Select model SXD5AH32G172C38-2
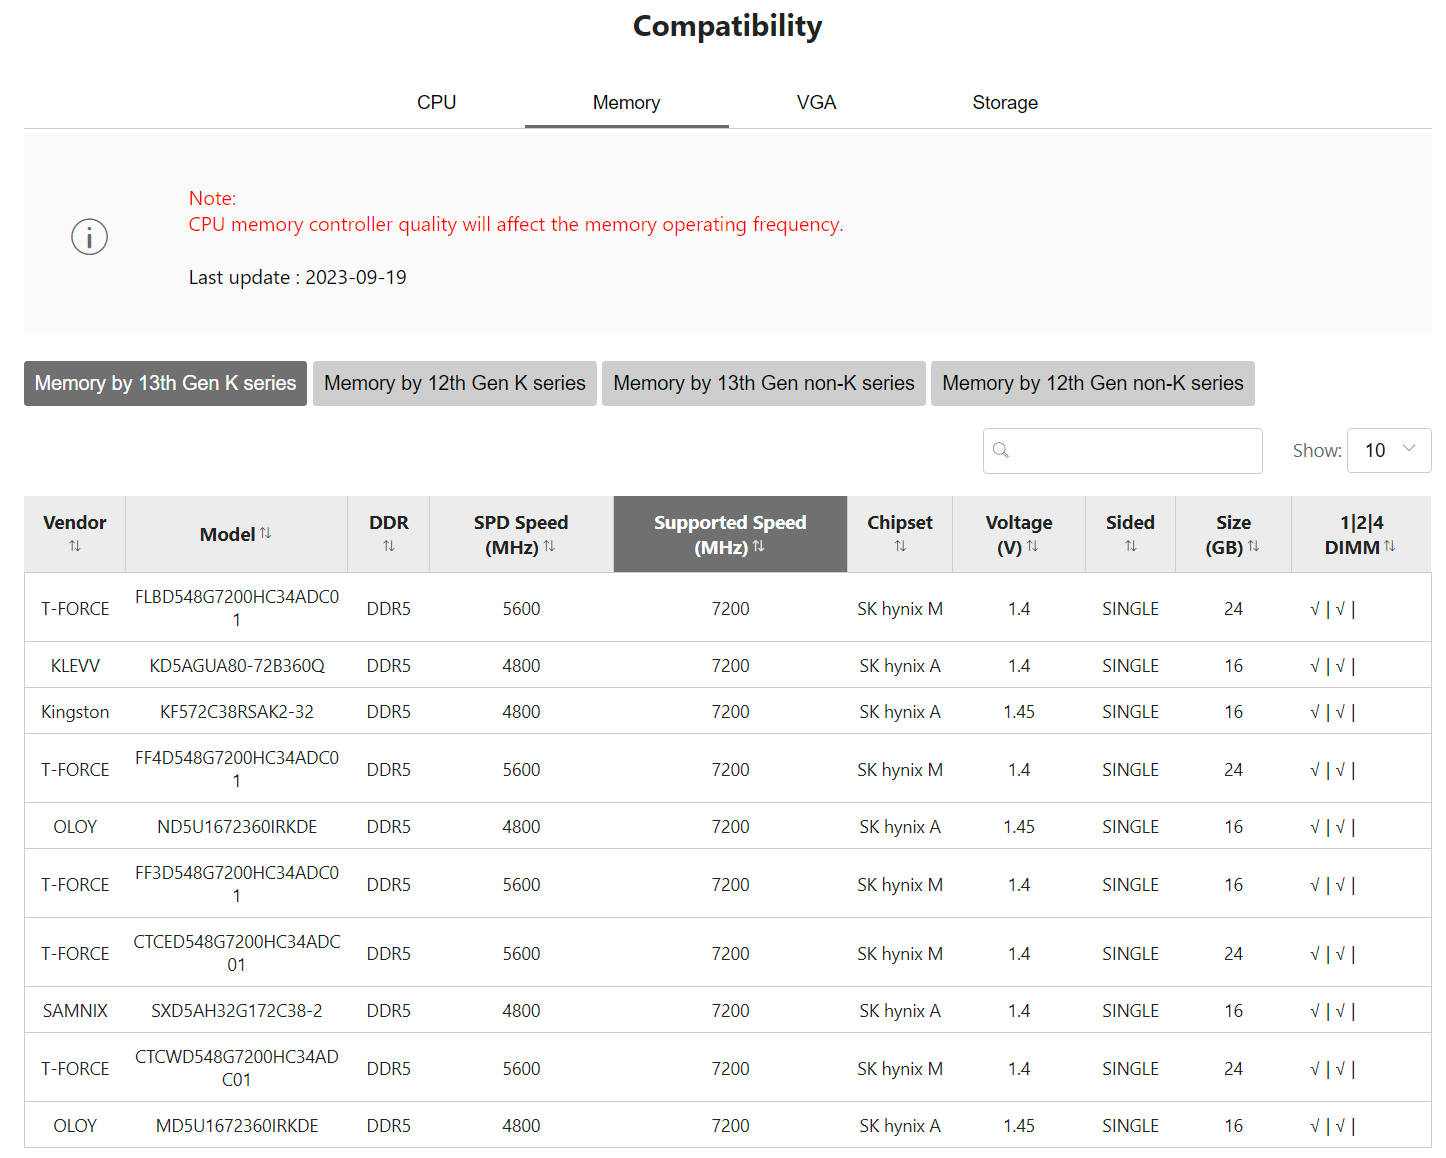This screenshot has width=1446, height=1158. 237,1010
